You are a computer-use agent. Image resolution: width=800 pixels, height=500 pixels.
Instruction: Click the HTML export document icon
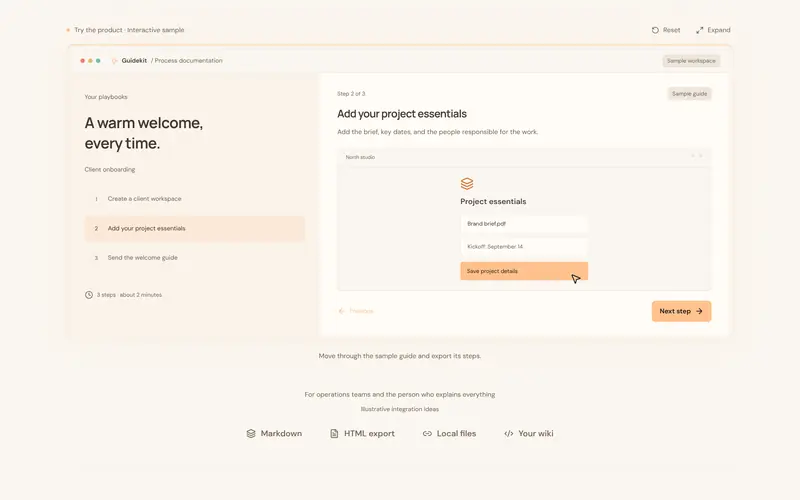[x=334, y=434]
